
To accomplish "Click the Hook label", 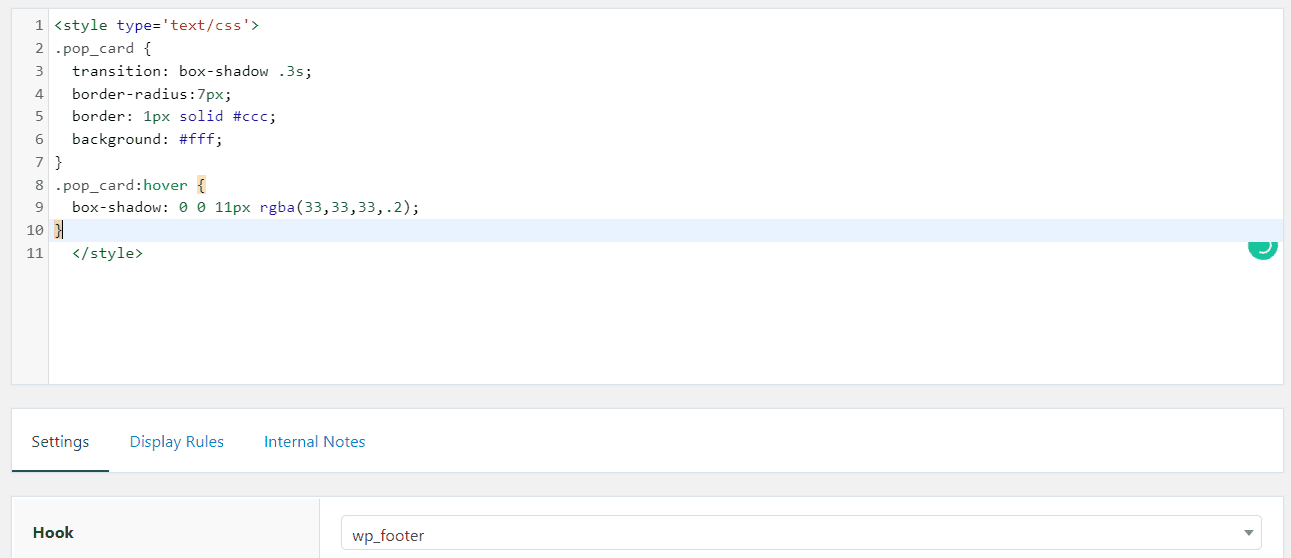I will coord(53,532).
